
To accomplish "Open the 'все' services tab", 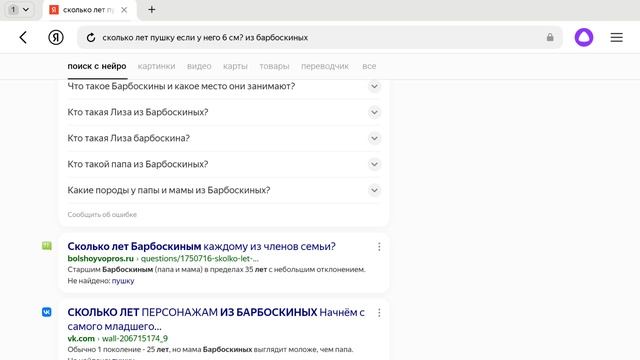I will 369,66.
